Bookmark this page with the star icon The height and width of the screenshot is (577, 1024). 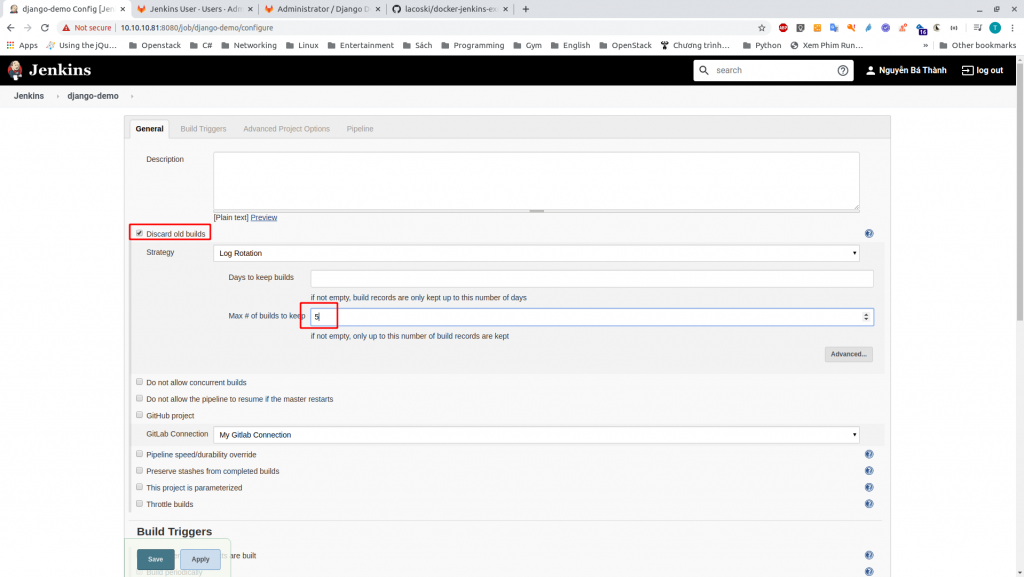761,28
